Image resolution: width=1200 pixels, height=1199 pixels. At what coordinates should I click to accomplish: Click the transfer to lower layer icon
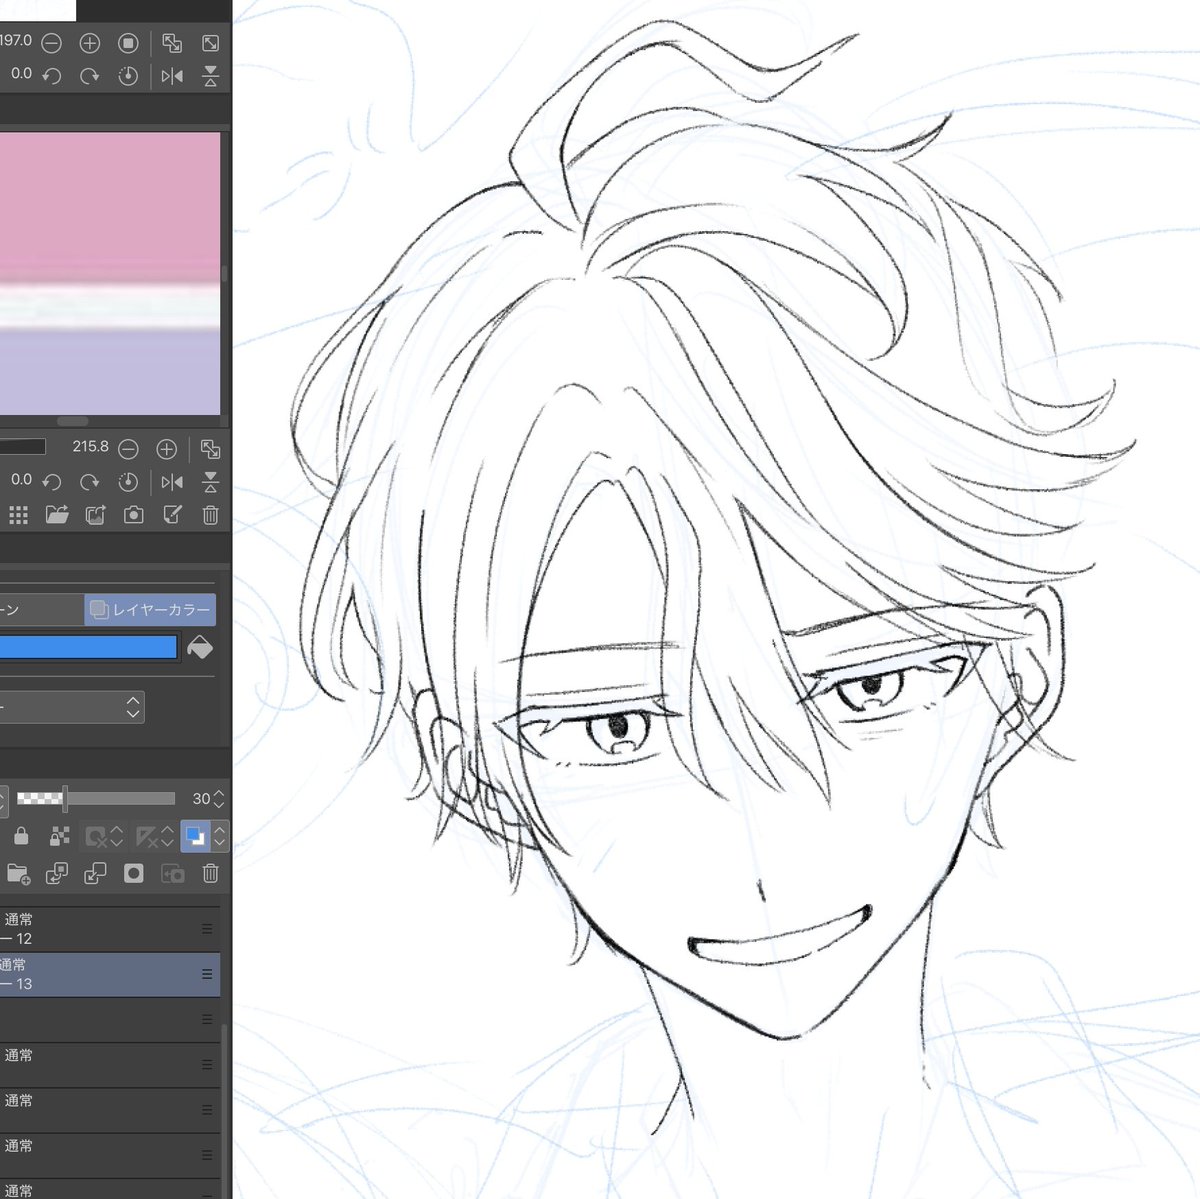coord(57,874)
